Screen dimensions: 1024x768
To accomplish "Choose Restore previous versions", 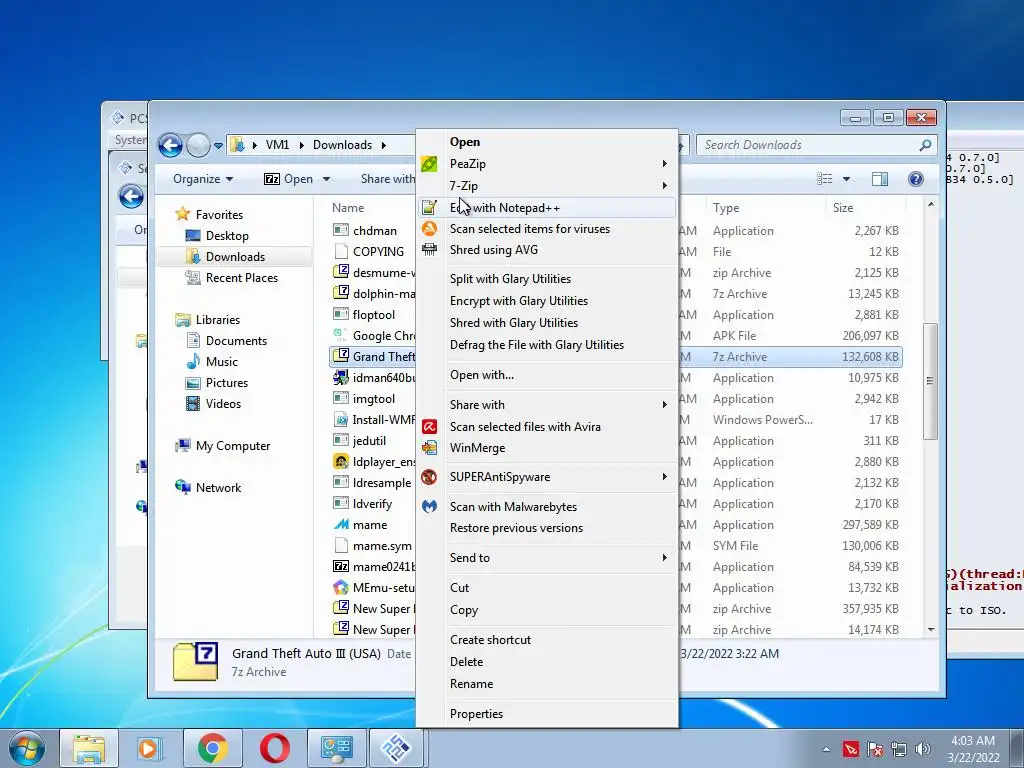I will (516, 528).
